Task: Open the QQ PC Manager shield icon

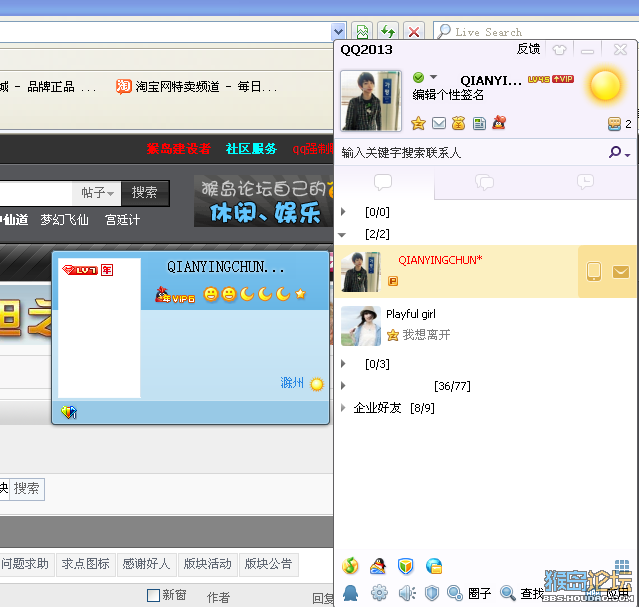Action: point(405,565)
